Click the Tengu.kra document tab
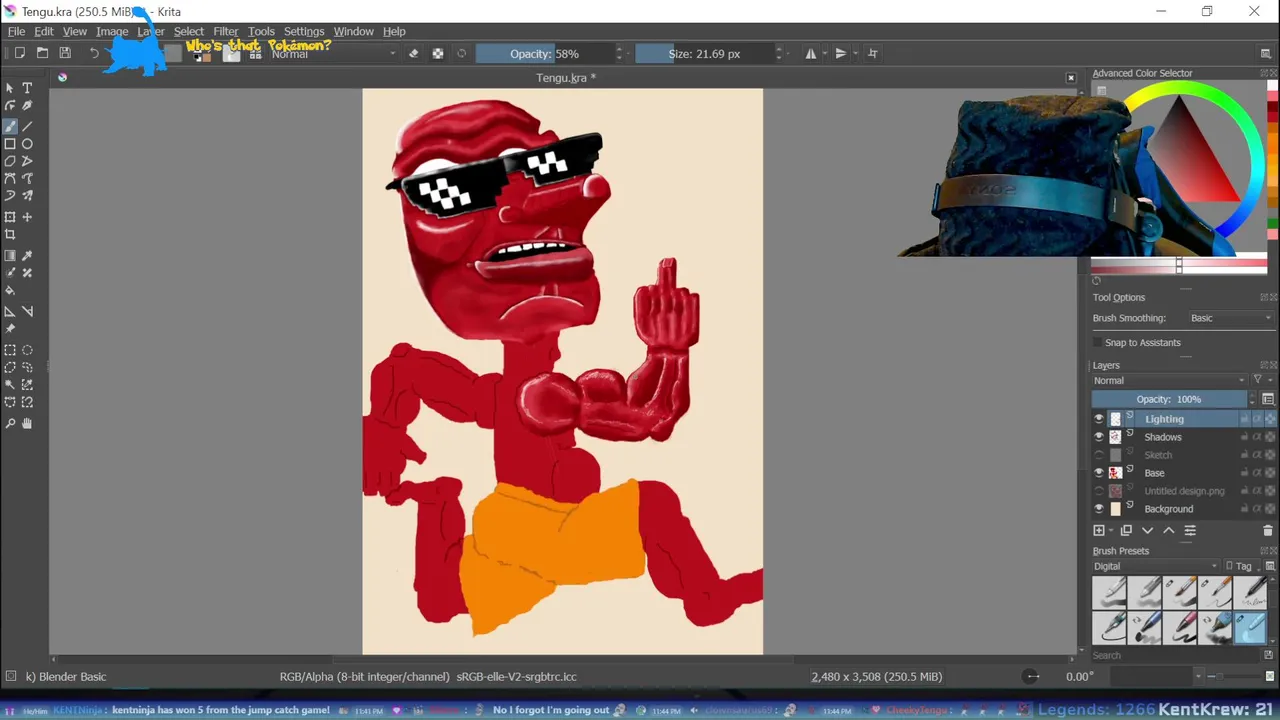The image size is (1280, 720). [x=565, y=78]
